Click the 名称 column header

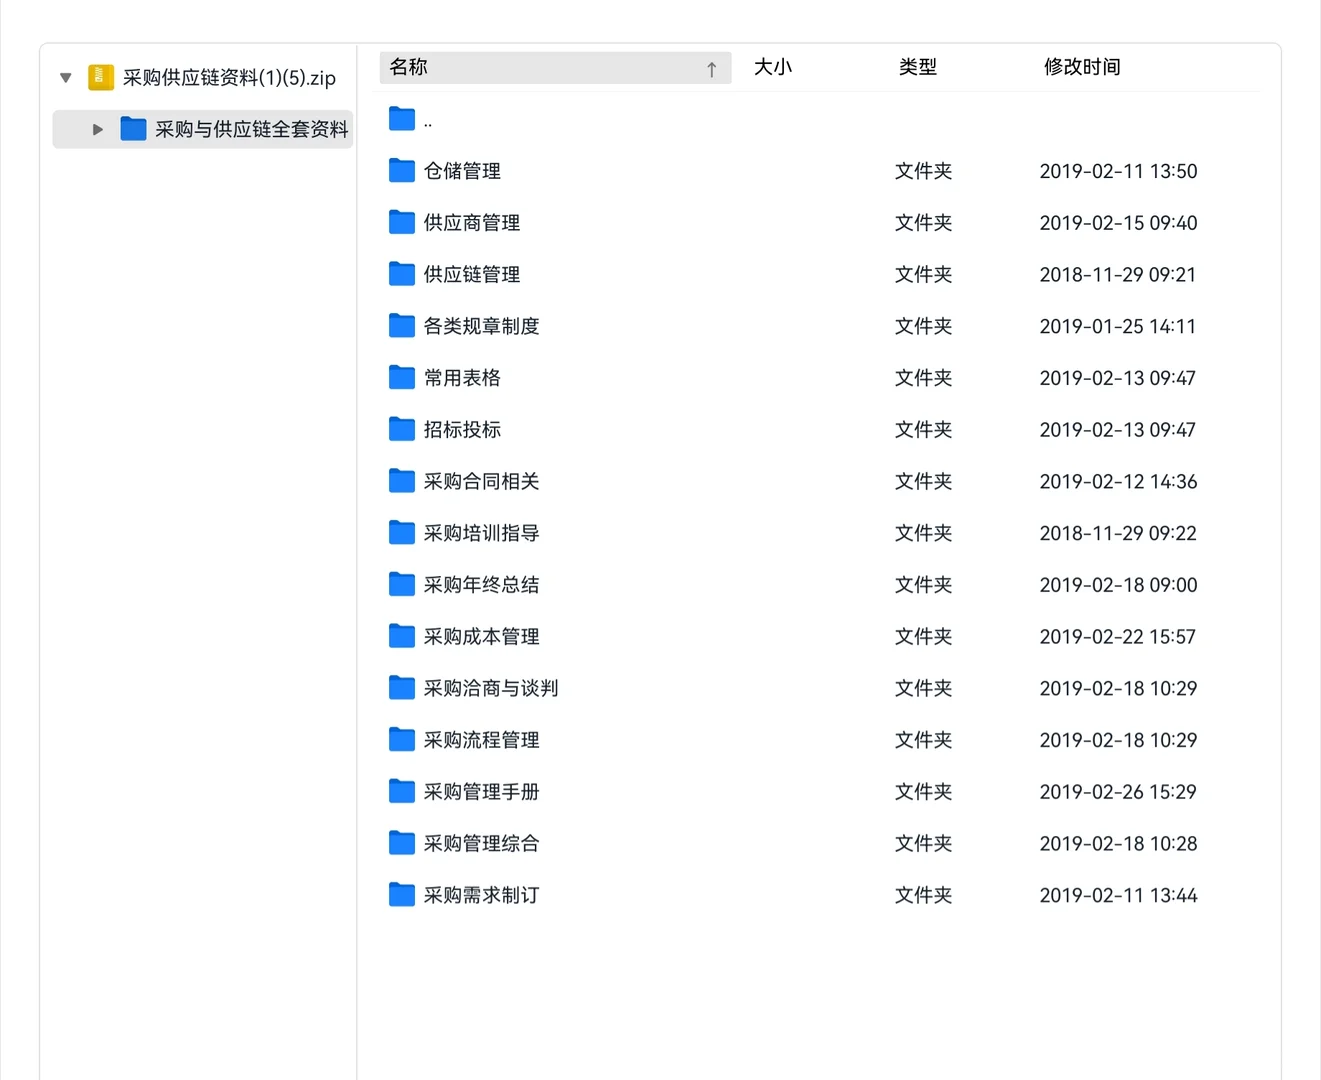click(407, 67)
